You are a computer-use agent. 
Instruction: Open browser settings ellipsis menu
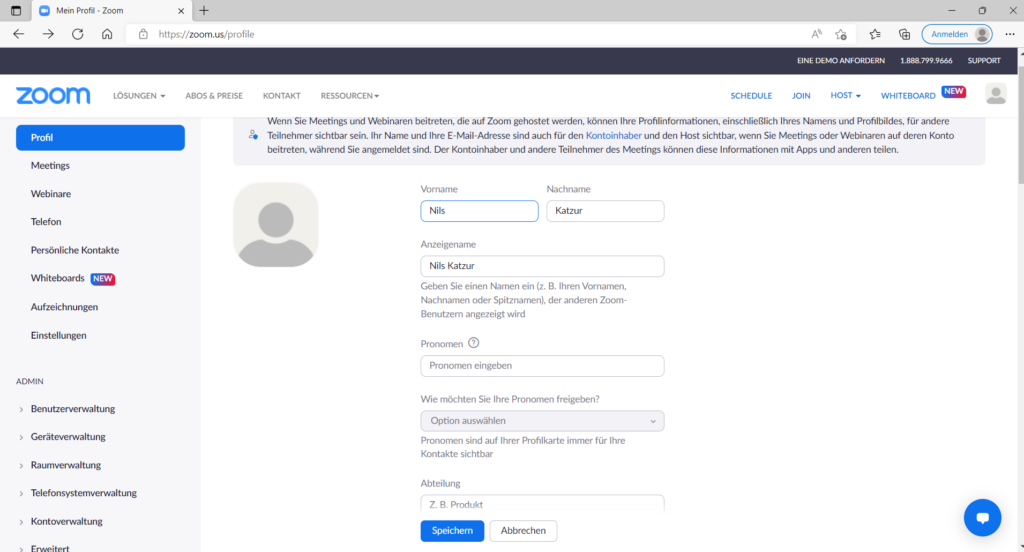[x=1010, y=34]
